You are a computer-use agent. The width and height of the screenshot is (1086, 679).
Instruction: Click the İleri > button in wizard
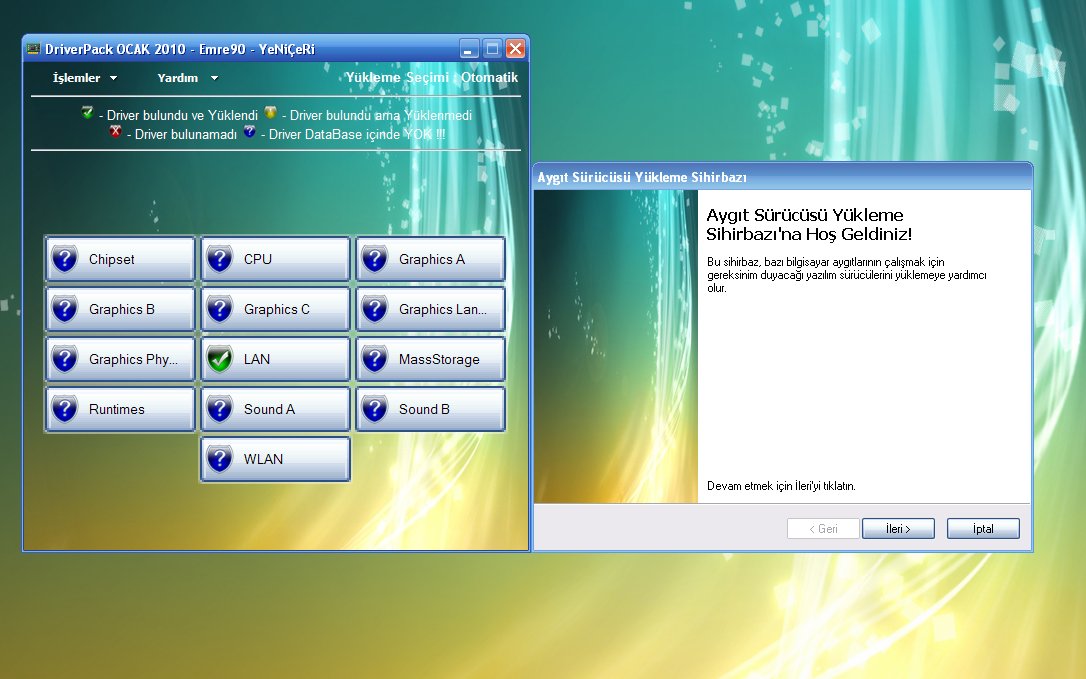(x=898, y=529)
